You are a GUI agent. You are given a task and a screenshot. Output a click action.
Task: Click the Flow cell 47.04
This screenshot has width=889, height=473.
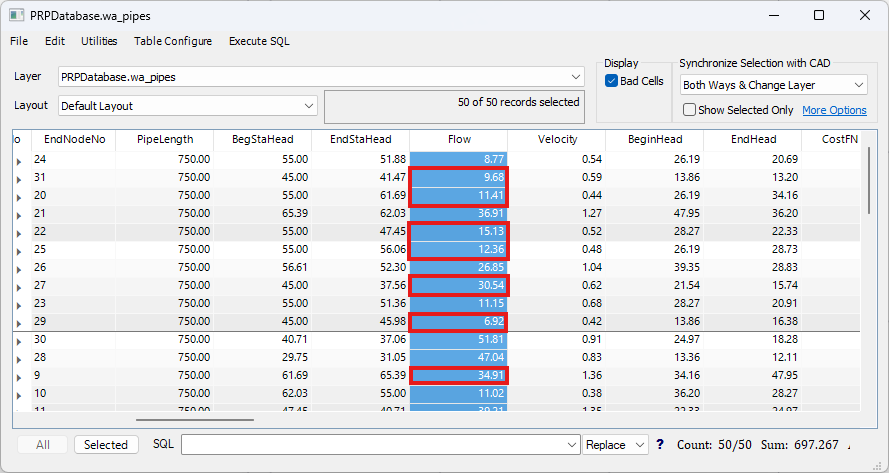(x=459, y=357)
